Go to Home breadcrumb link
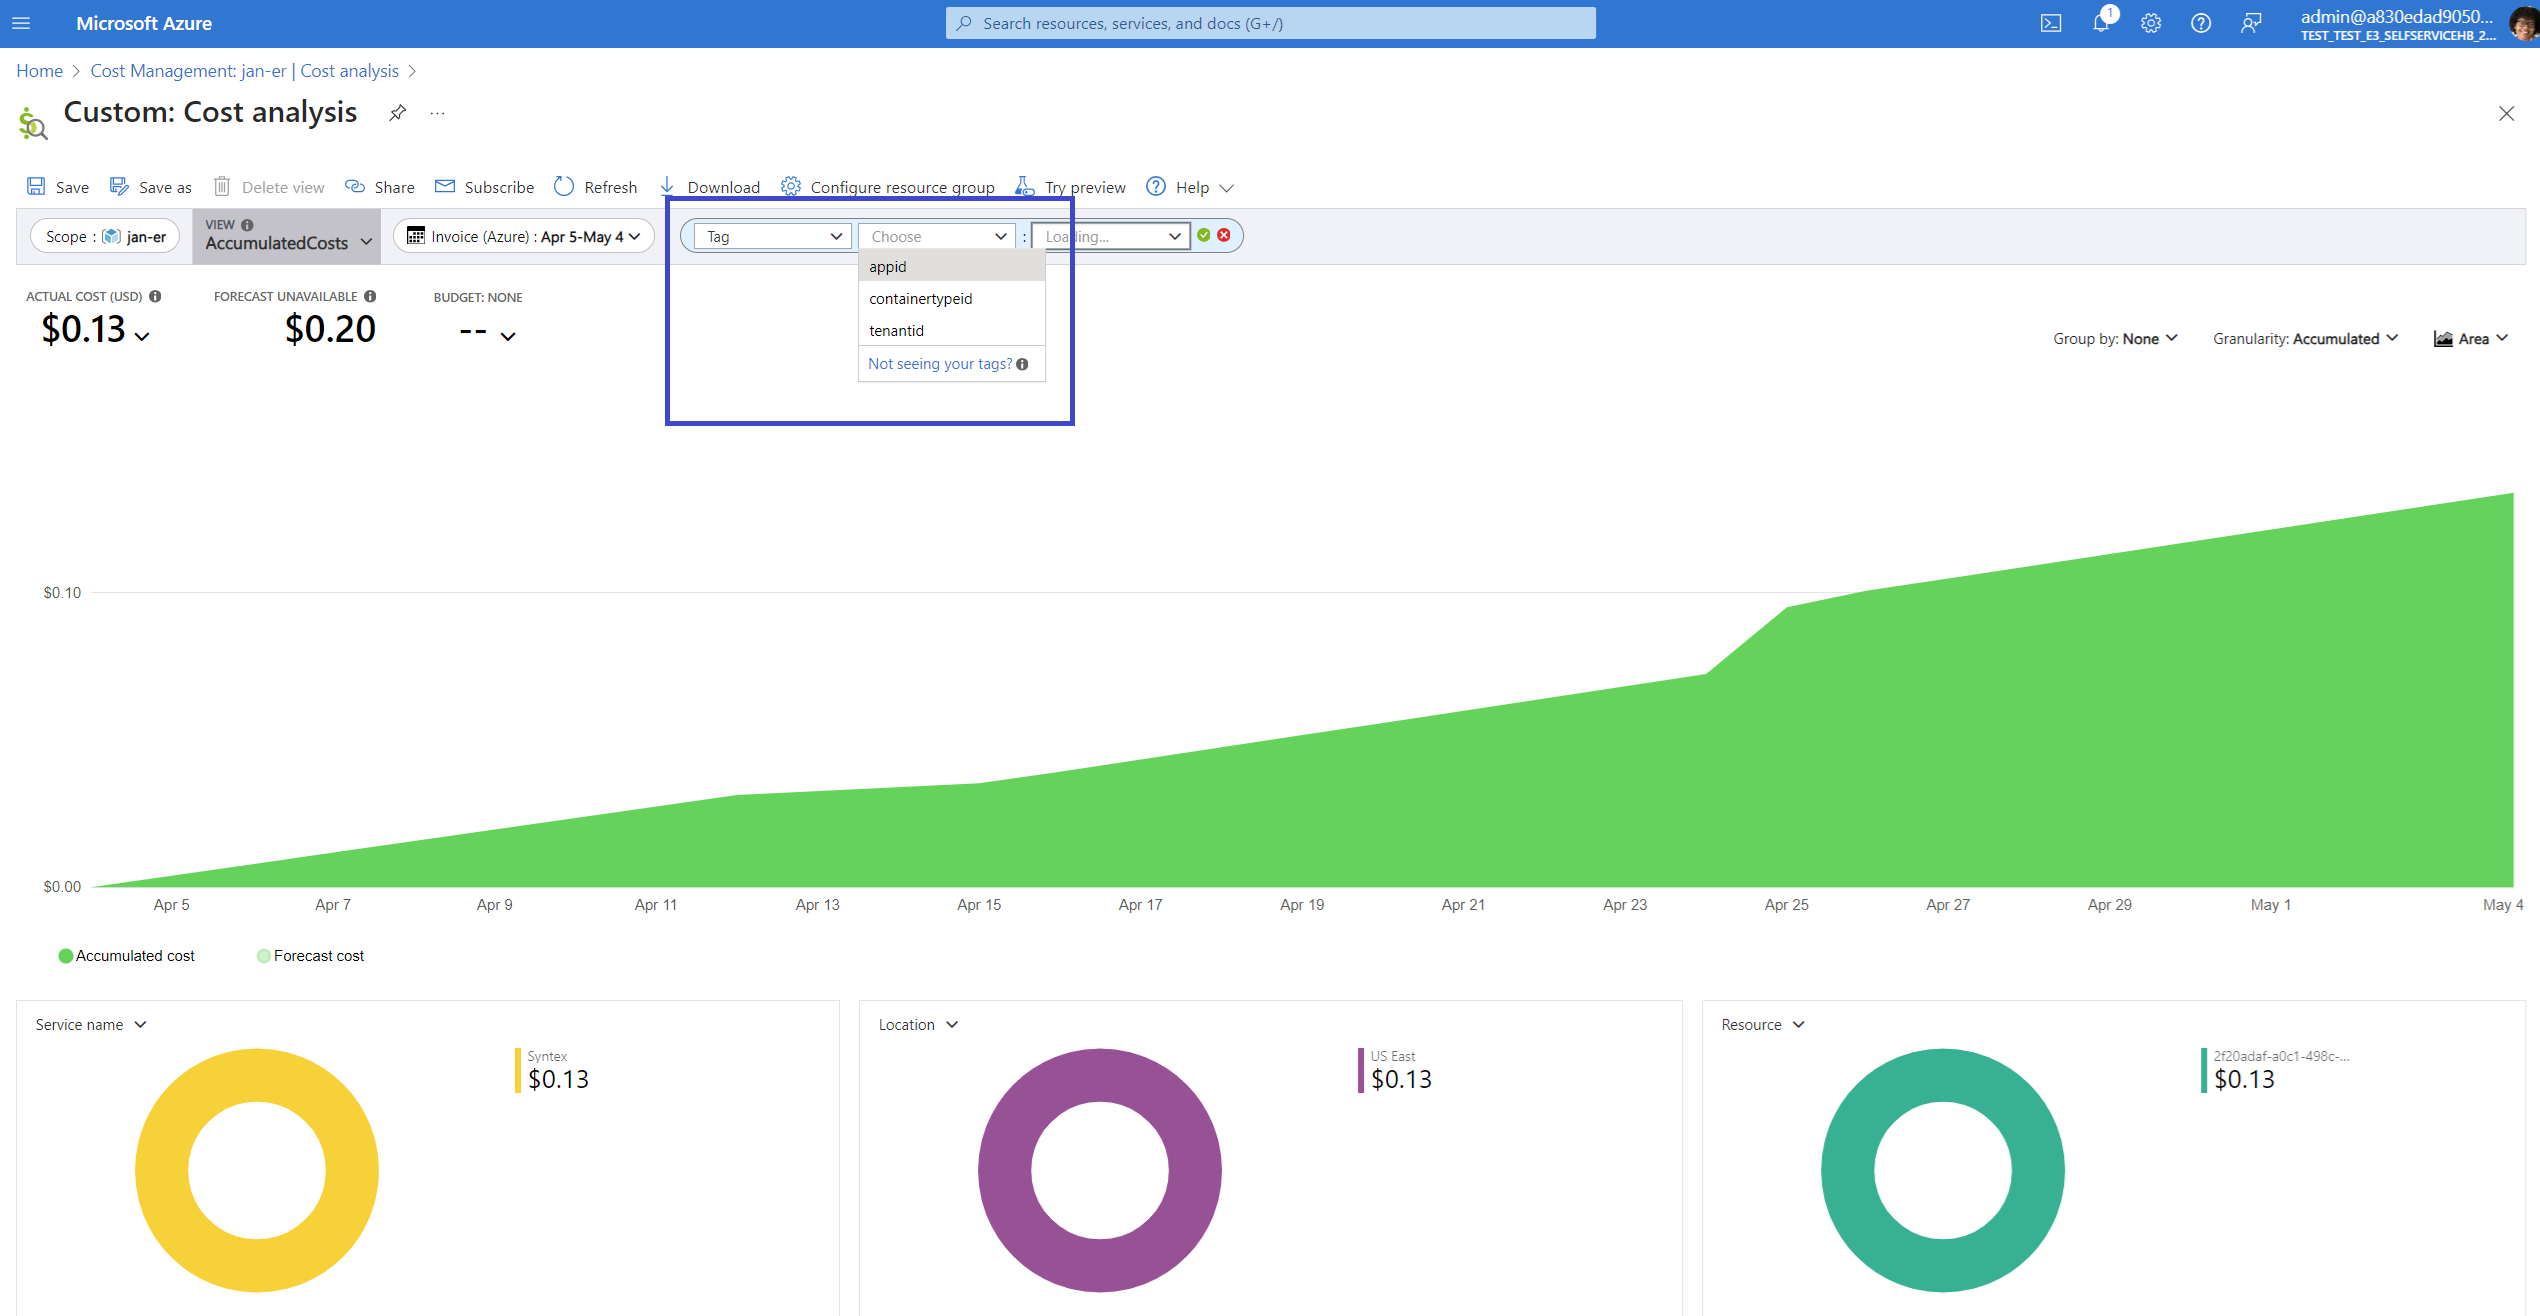Viewport: 2540px width, 1316px height. pyautogui.click(x=39, y=71)
